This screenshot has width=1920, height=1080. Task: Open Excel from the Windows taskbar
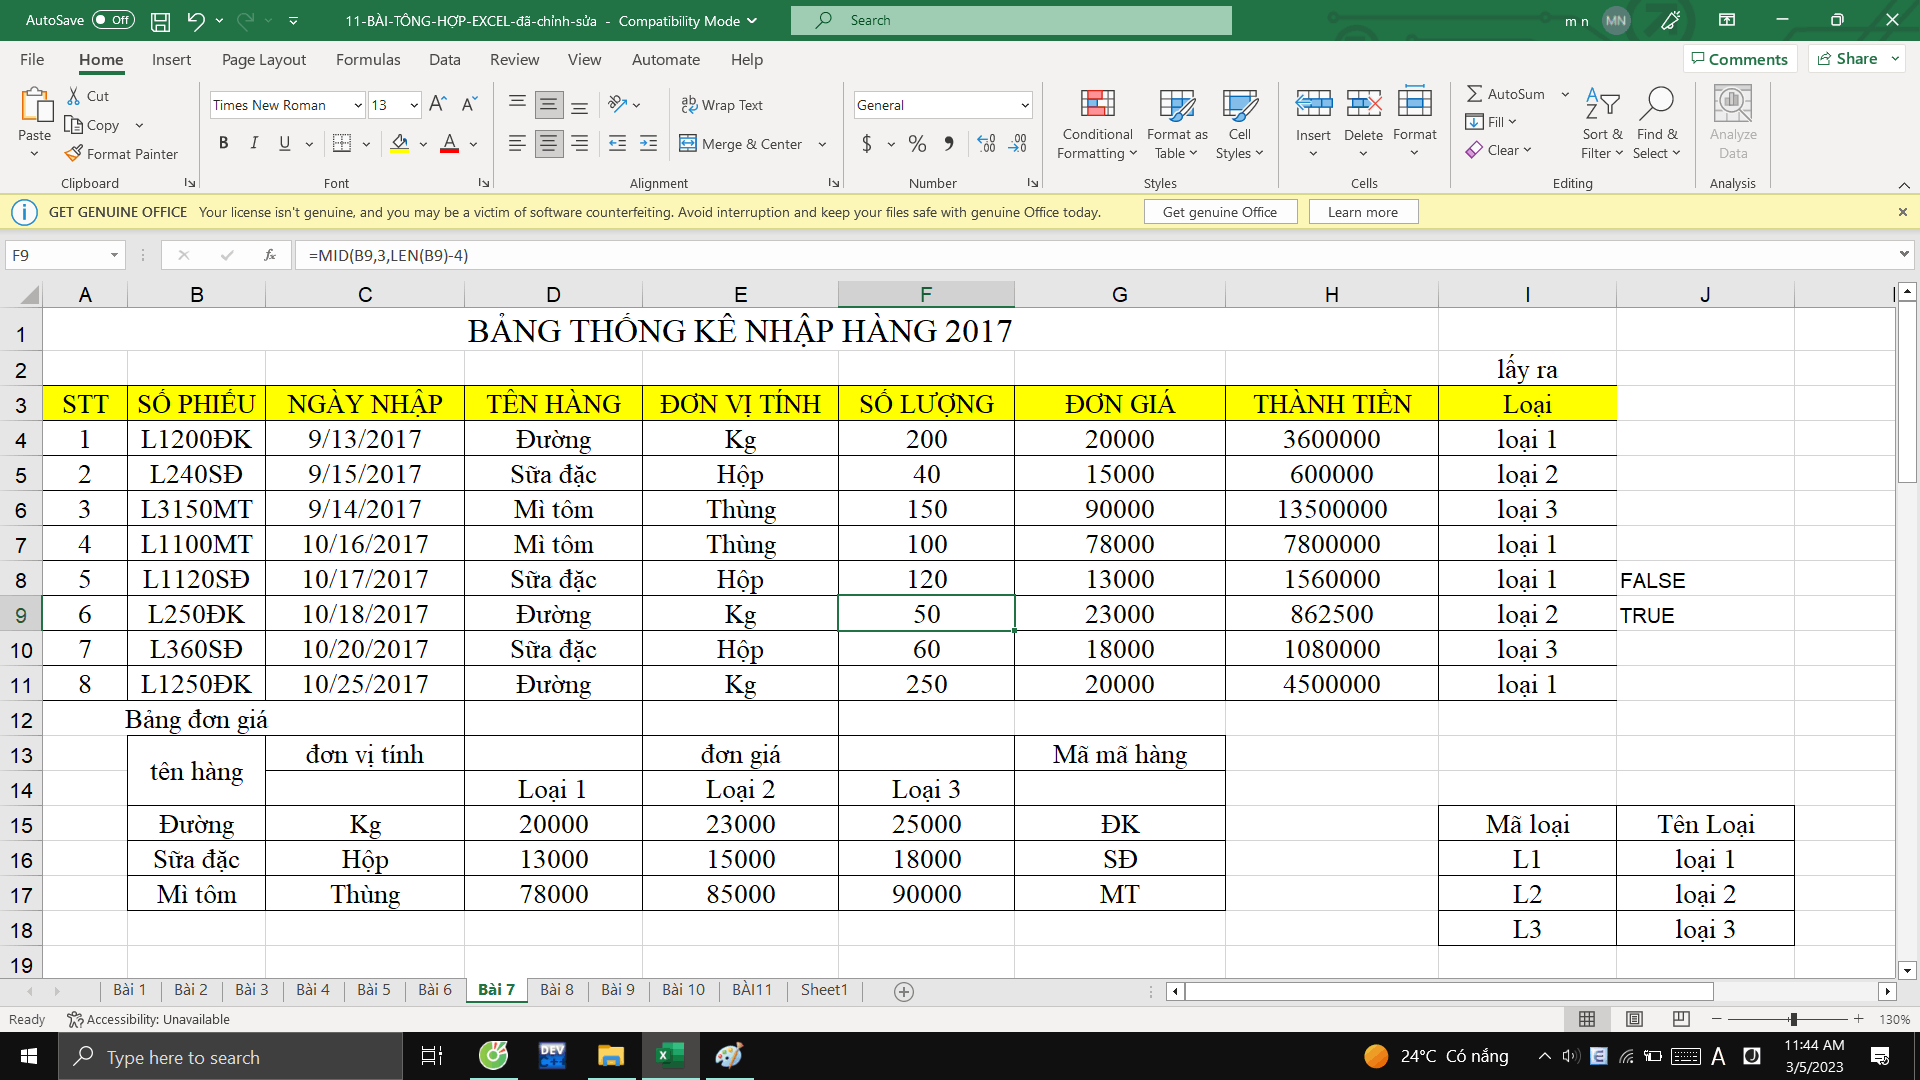(x=670, y=1056)
